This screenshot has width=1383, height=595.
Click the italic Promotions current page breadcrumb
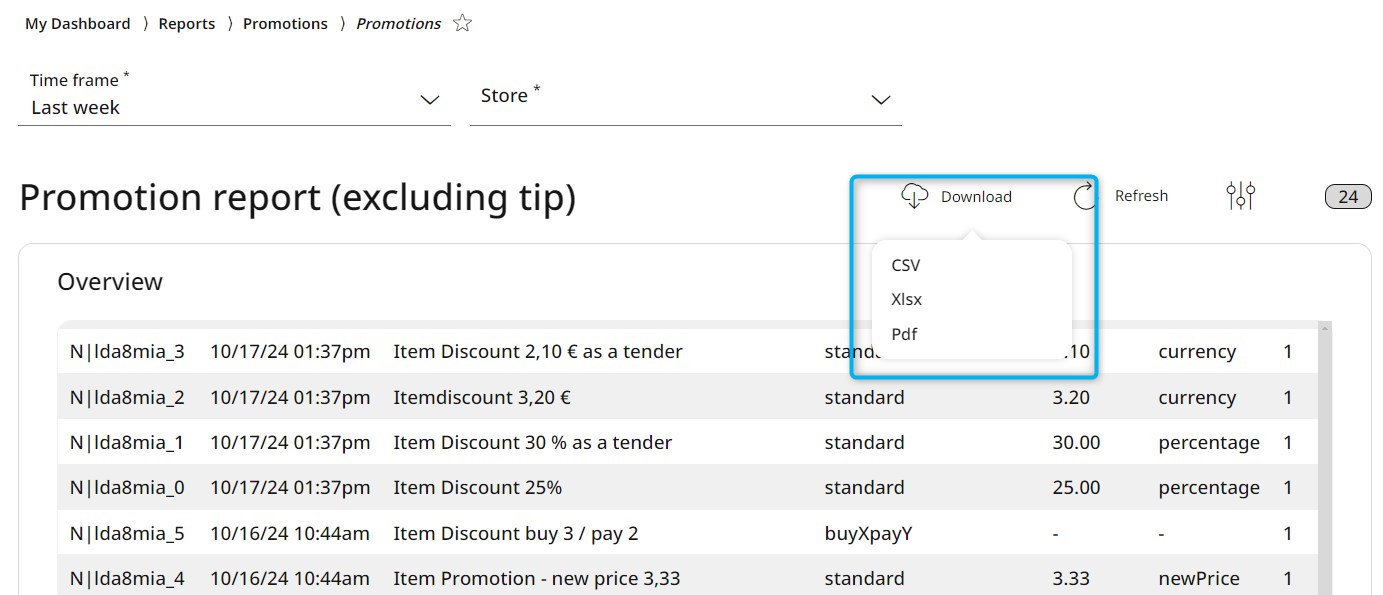click(399, 23)
